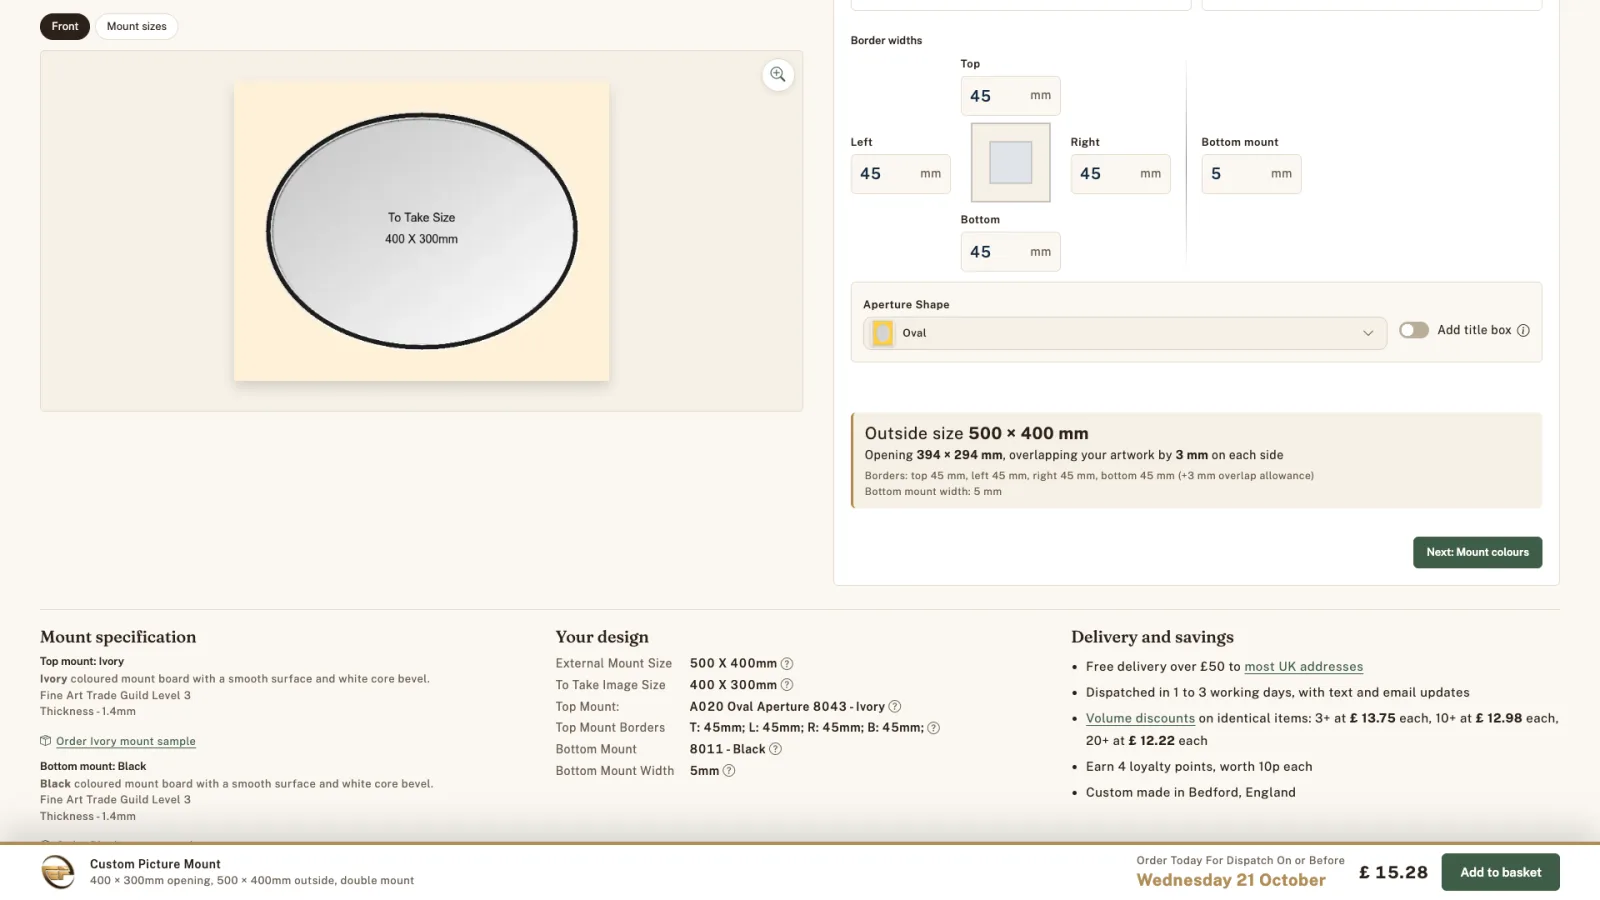Click the Bottom mount width field
Viewport: 1600px width, 900px height.
tap(1251, 174)
